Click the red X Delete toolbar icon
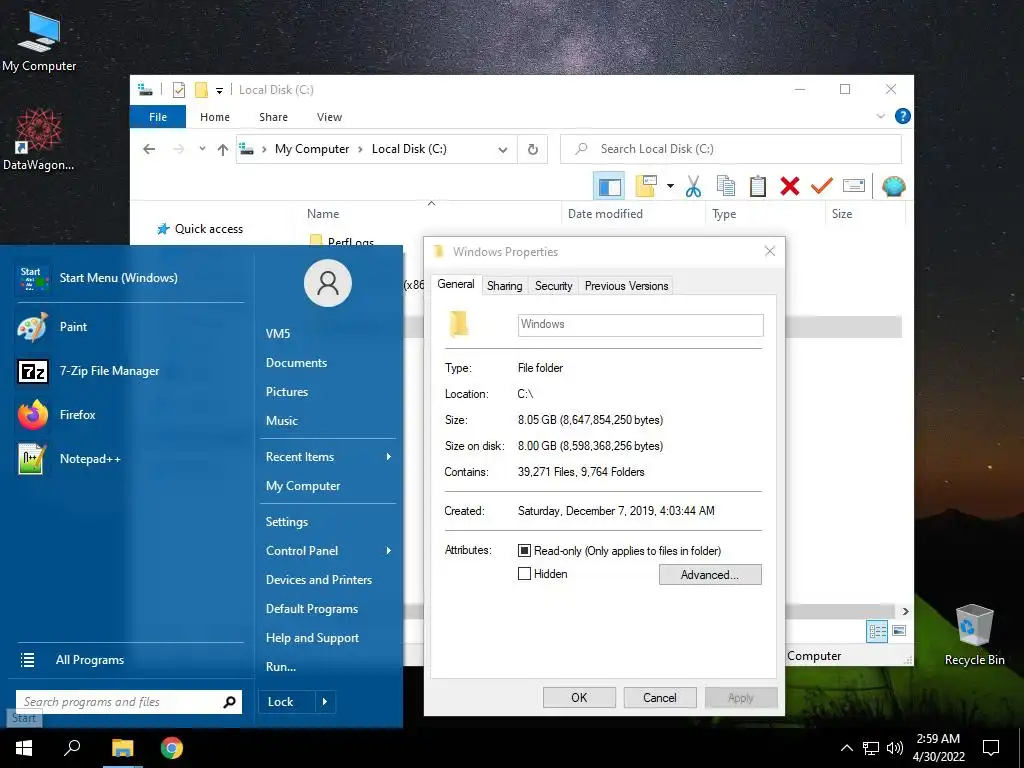 pos(790,186)
